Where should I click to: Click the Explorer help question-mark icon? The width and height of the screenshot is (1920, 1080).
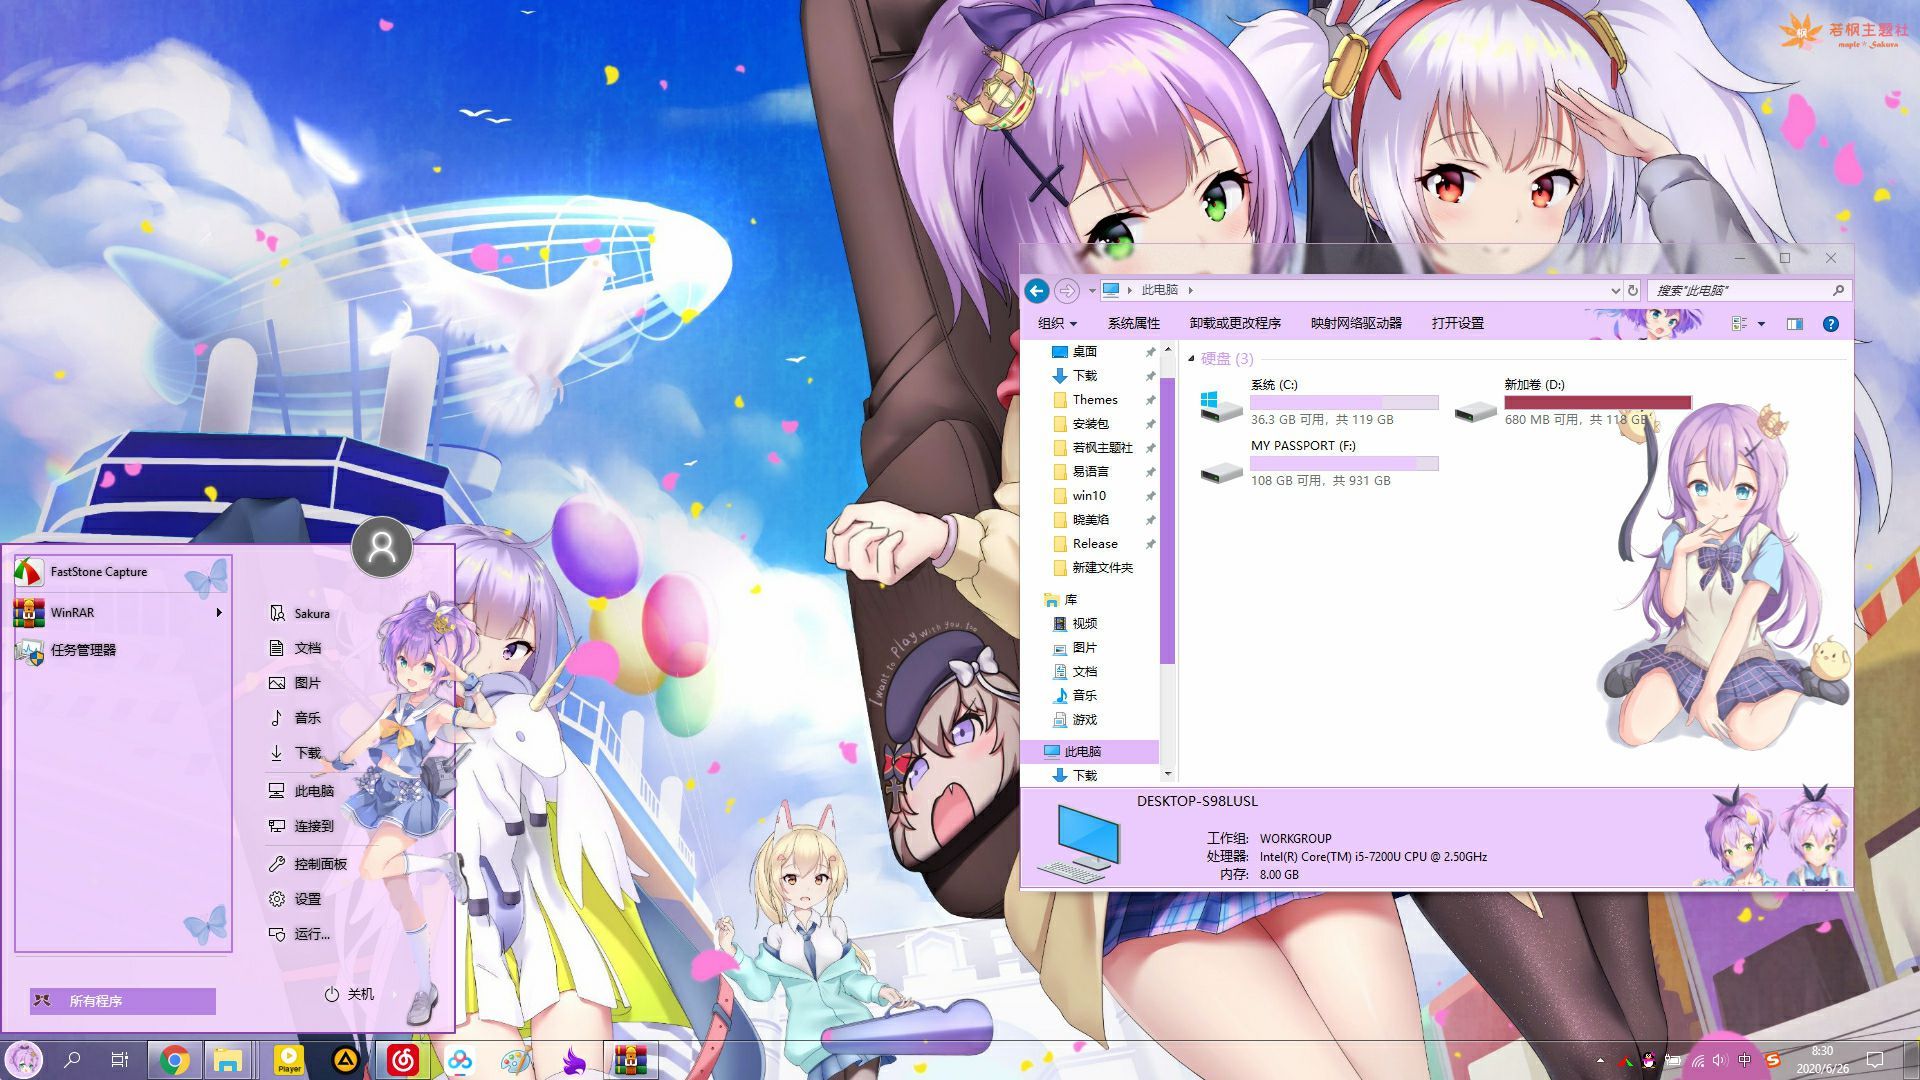click(x=1830, y=324)
